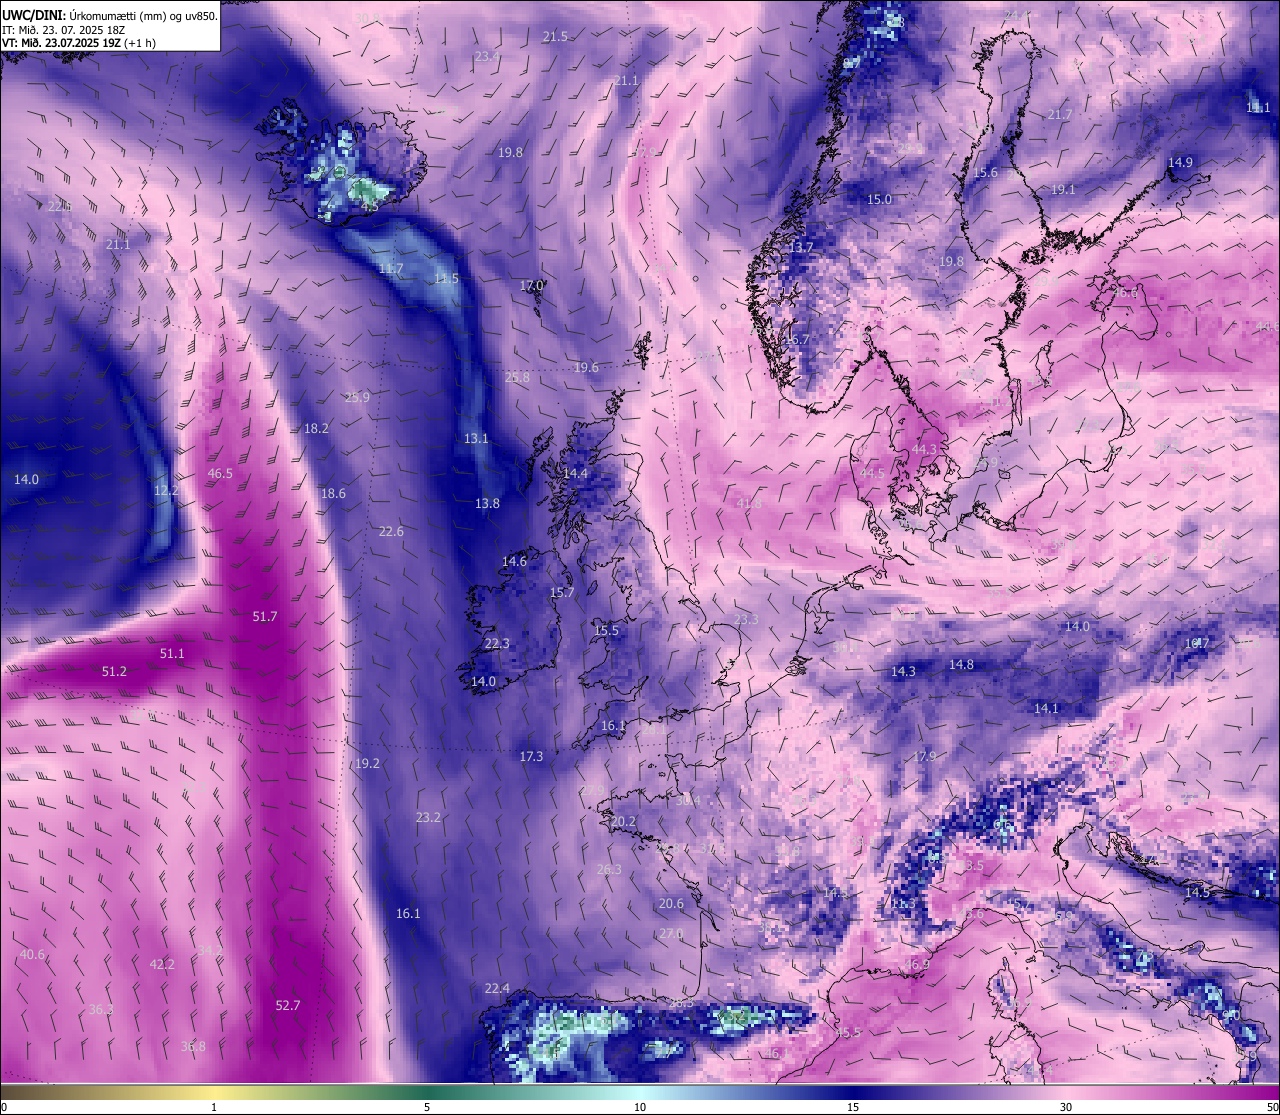The image size is (1280, 1115).
Task: Click the colour scale label 30
Action: (x=1066, y=1107)
